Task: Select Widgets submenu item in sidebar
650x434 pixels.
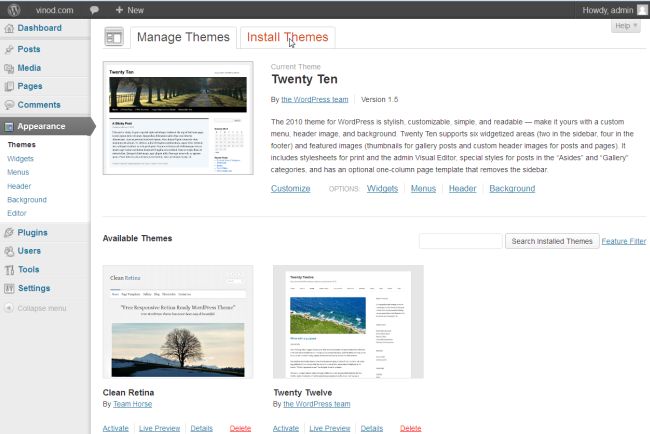Action: click(x=20, y=159)
